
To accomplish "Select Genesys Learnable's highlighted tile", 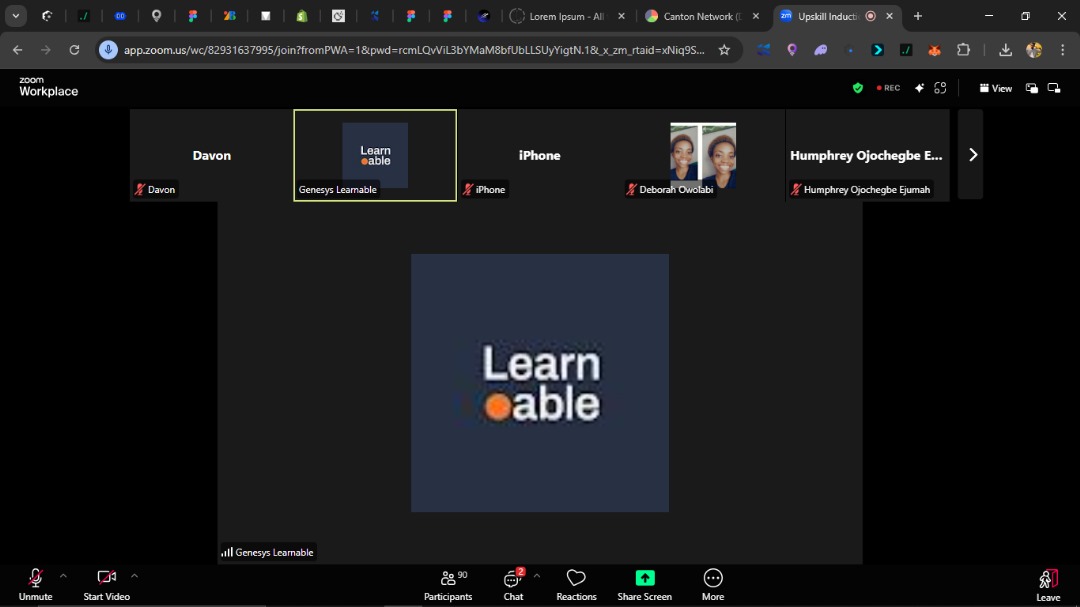I will click(375, 155).
